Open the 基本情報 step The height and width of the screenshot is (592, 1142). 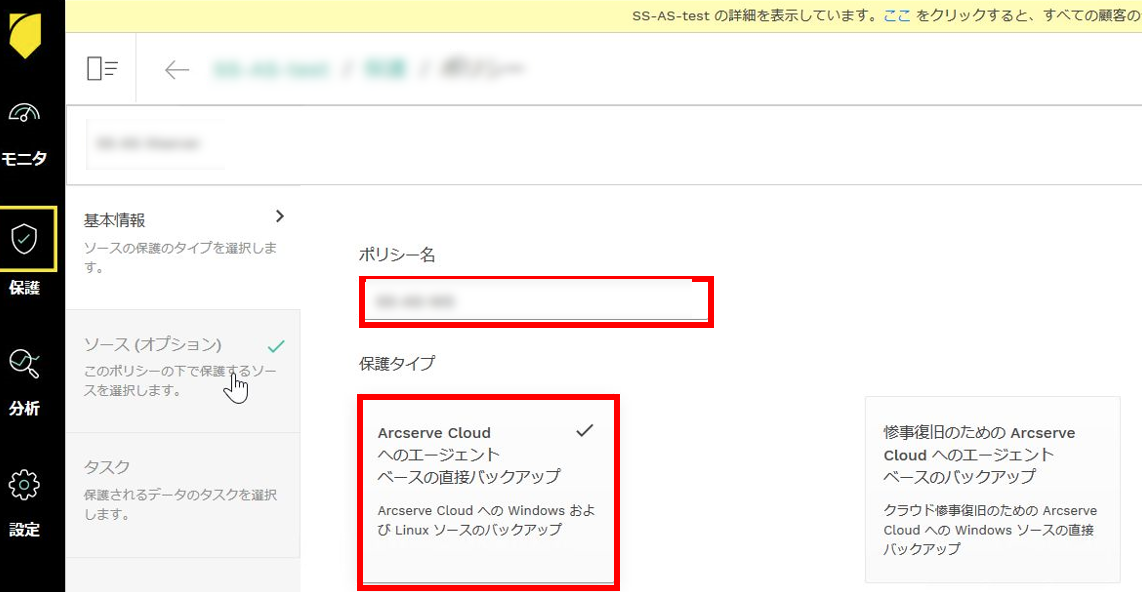(x=183, y=246)
